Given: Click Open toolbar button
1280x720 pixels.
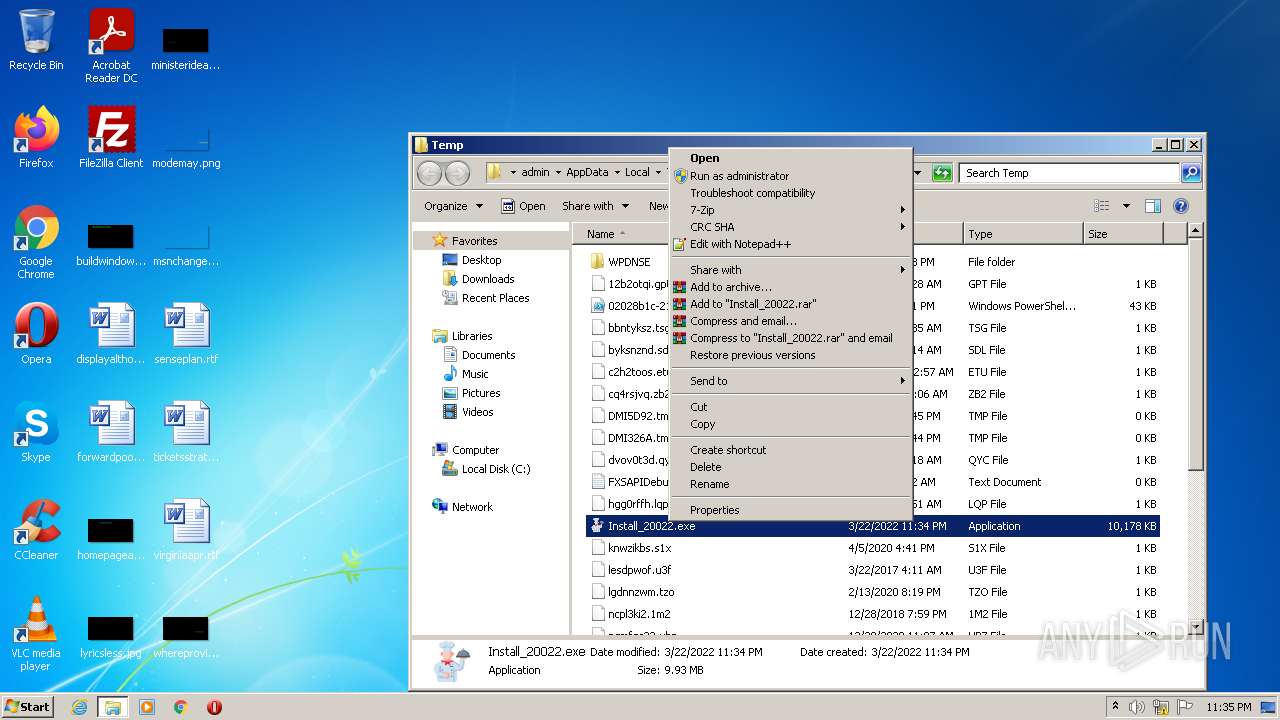Looking at the screenshot, I should tap(523, 206).
